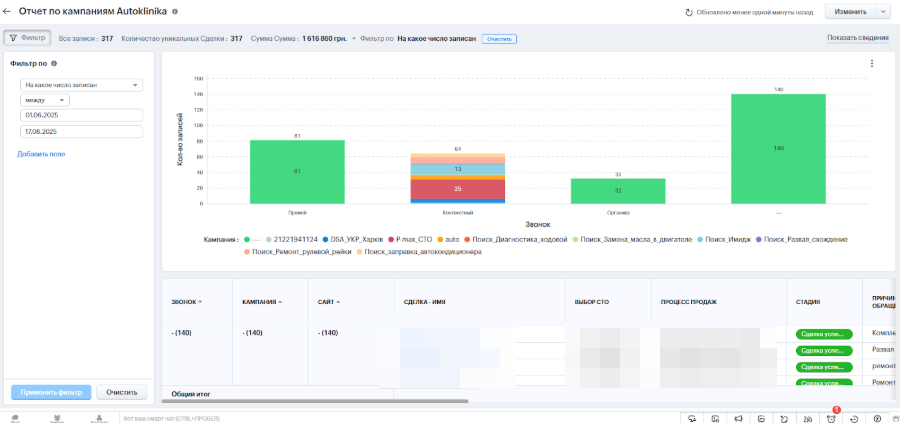Sort by the Звонок column header
This screenshot has height=428, width=905.
[186, 301]
